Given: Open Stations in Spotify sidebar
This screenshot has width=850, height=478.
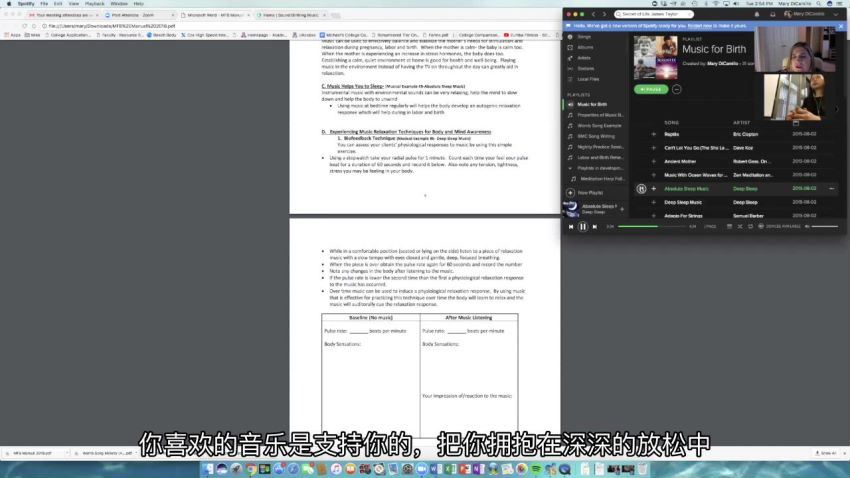Looking at the screenshot, I should pyautogui.click(x=585, y=69).
